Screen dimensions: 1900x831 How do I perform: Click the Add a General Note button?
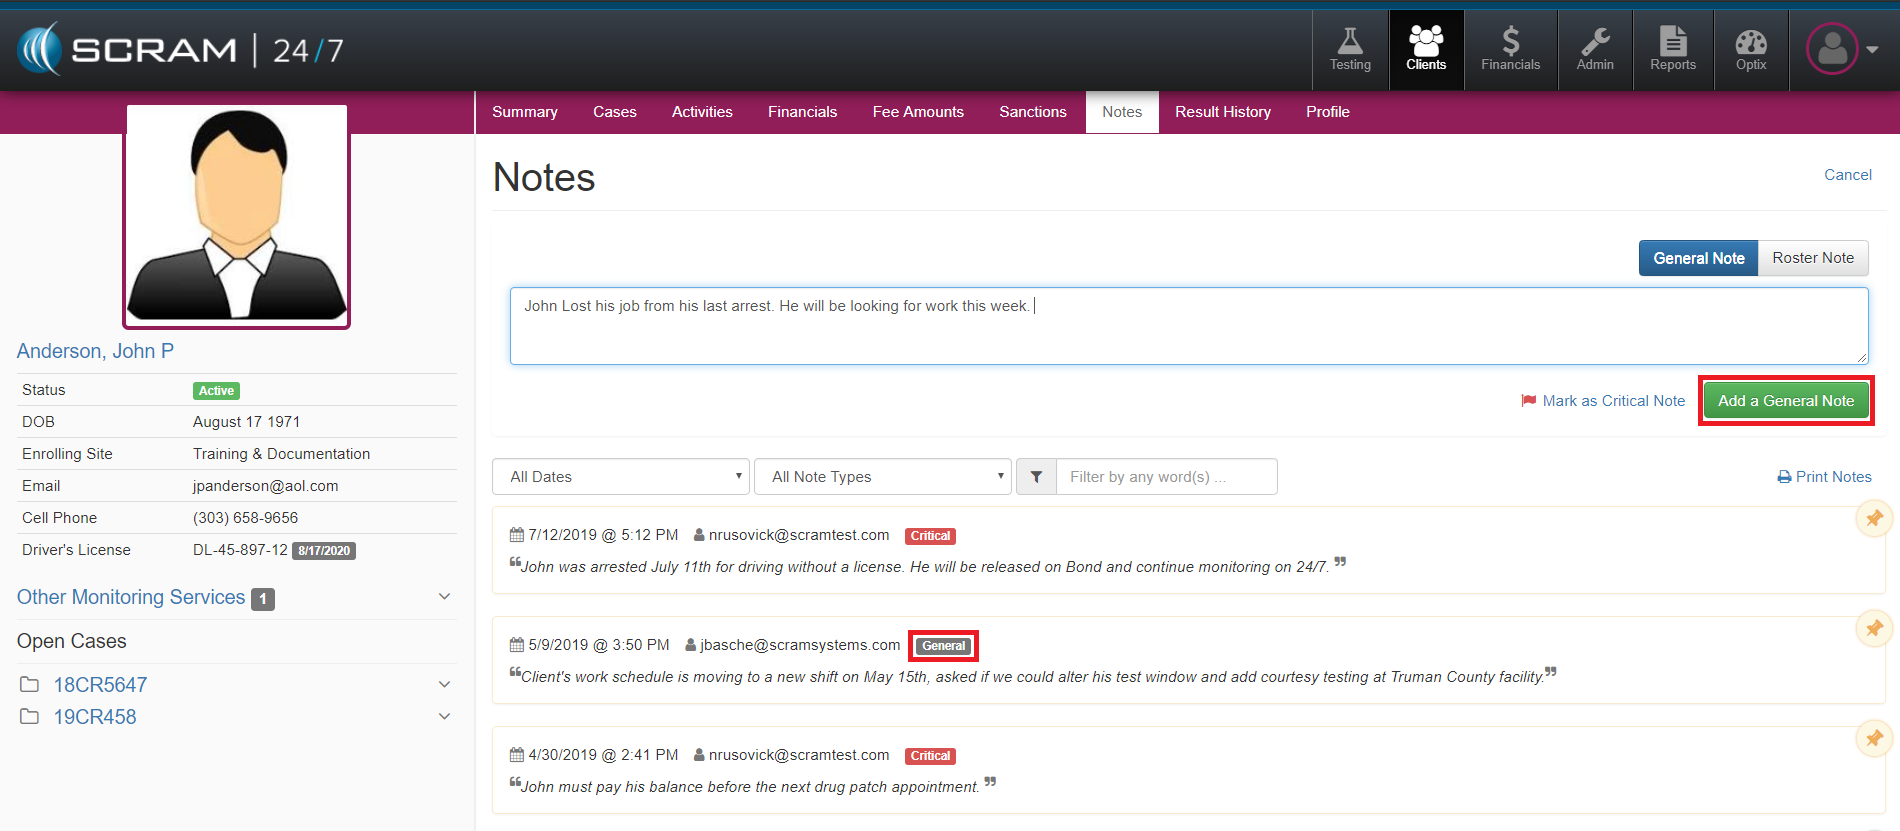(x=1785, y=401)
